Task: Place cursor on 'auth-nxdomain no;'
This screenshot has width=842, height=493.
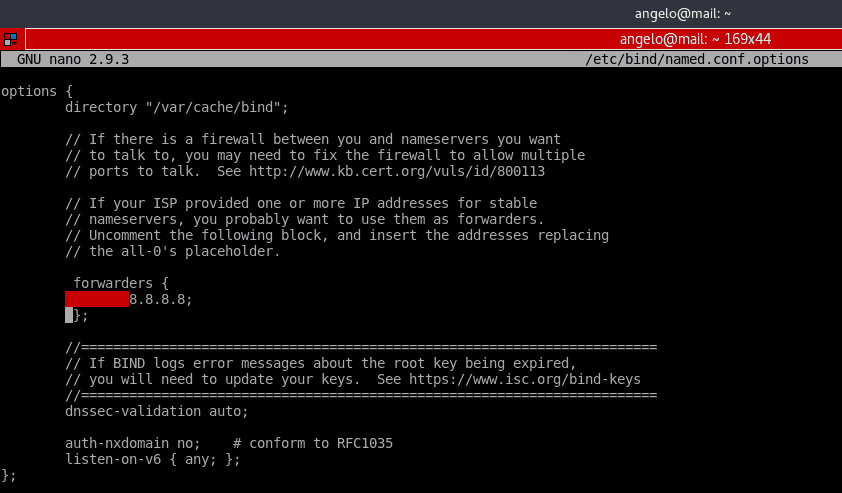Action: coord(133,443)
